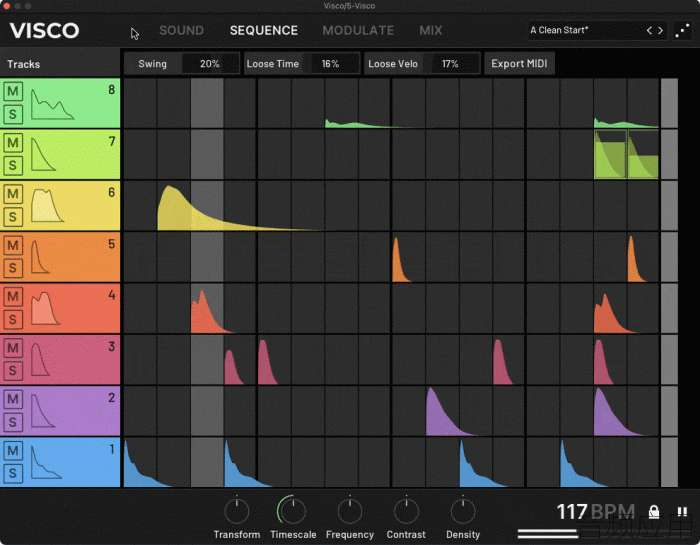
Task: Mute track 4
Action: coord(13,297)
